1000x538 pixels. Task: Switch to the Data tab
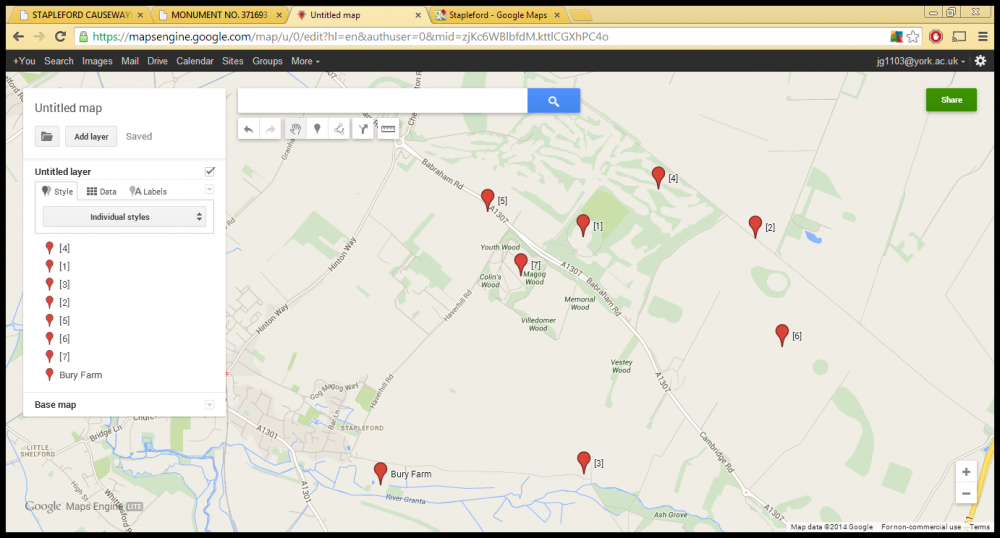(x=101, y=191)
